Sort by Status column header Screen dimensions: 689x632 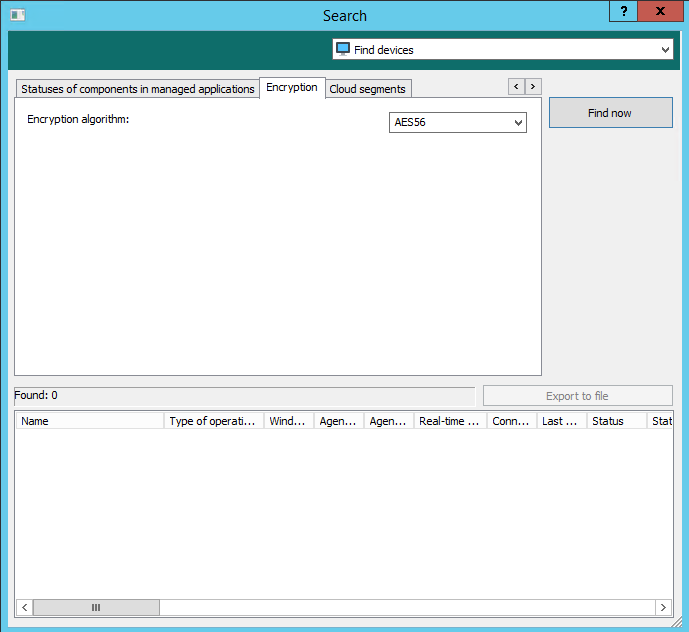coord(615,421)
